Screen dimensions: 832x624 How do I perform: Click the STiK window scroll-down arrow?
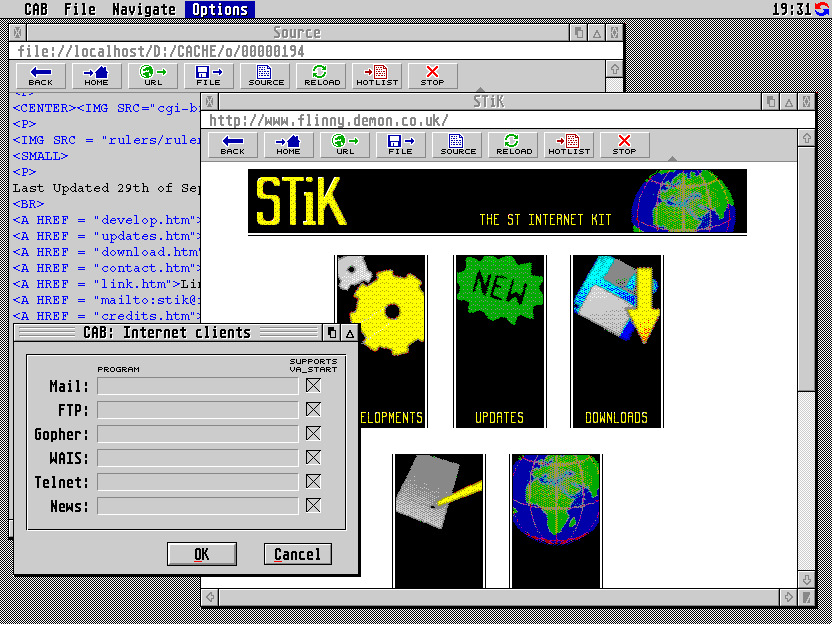point(807,579)
